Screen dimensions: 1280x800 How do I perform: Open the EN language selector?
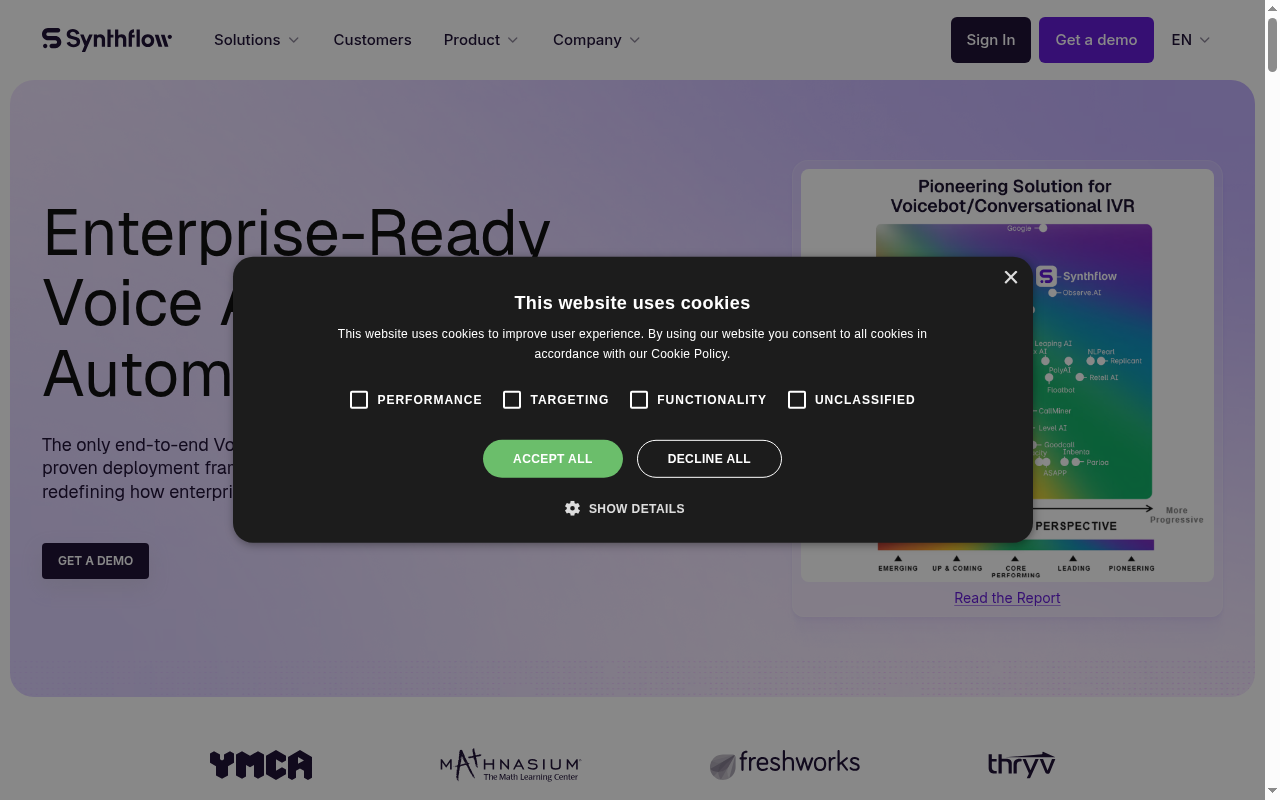1190,40
